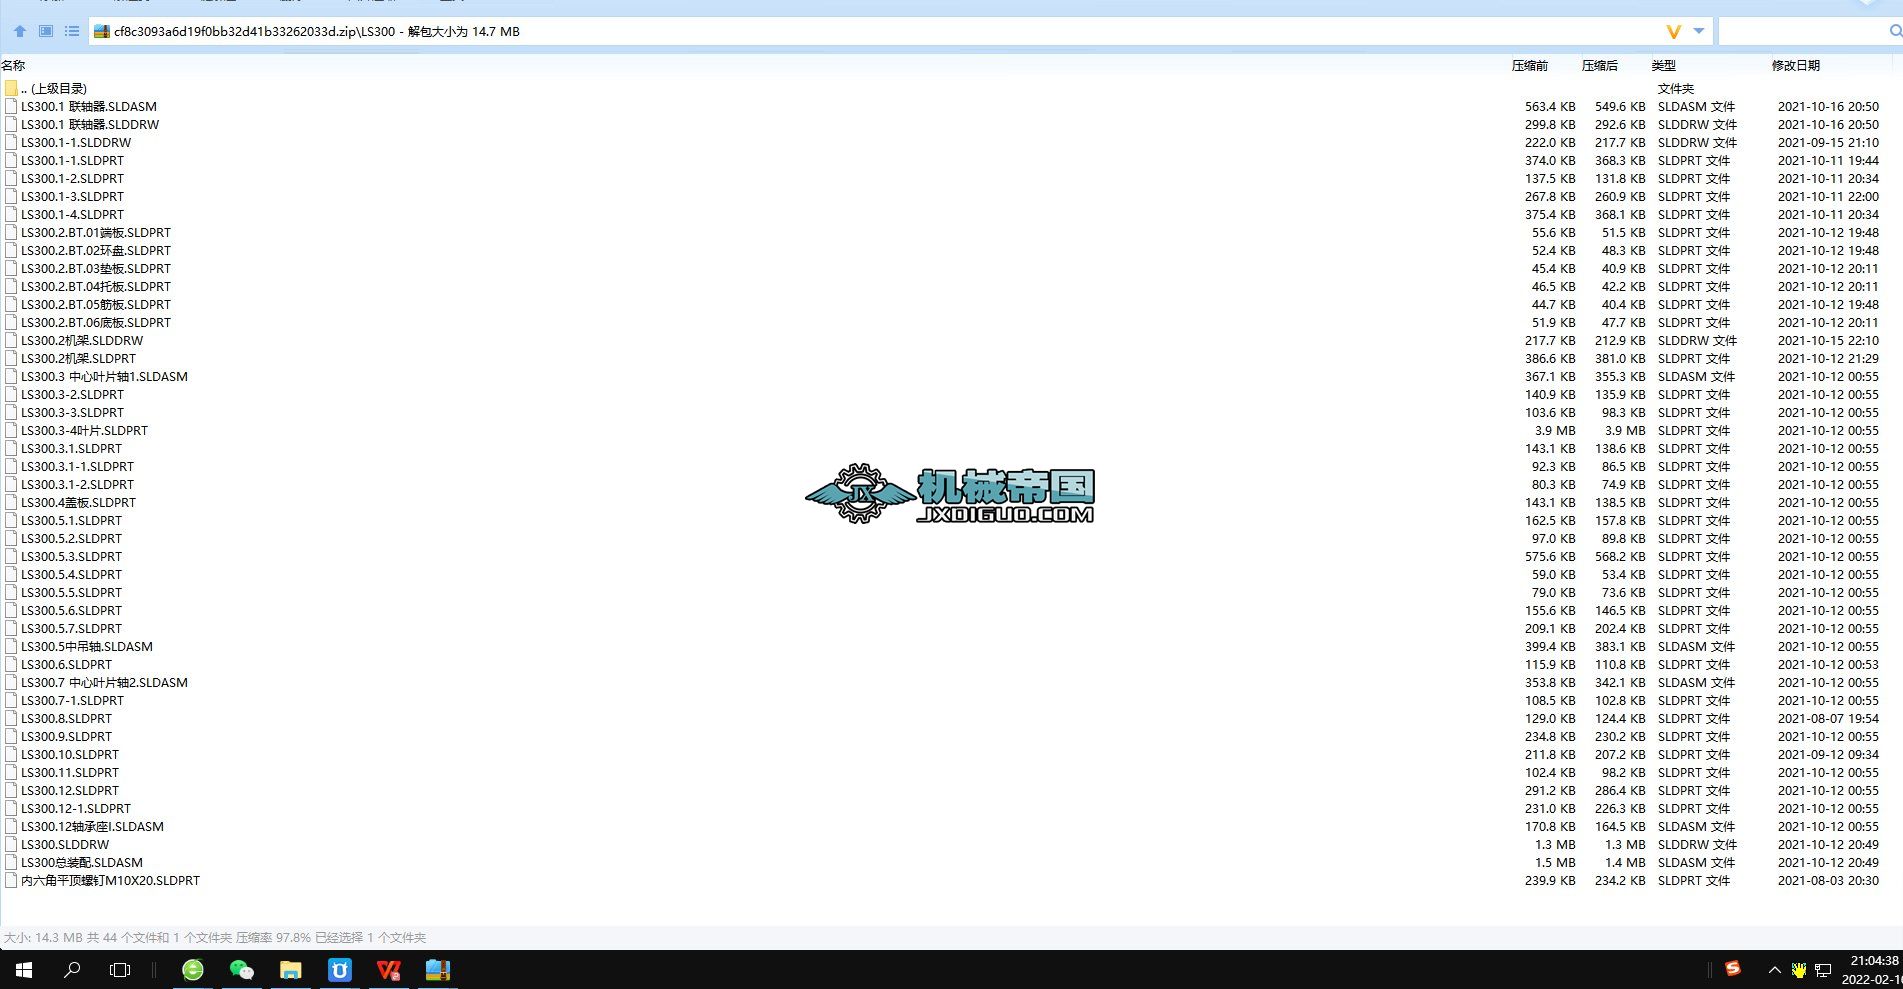The image size is (1903, 989).
Task: Switch to the list view icon
Action: 72,31
